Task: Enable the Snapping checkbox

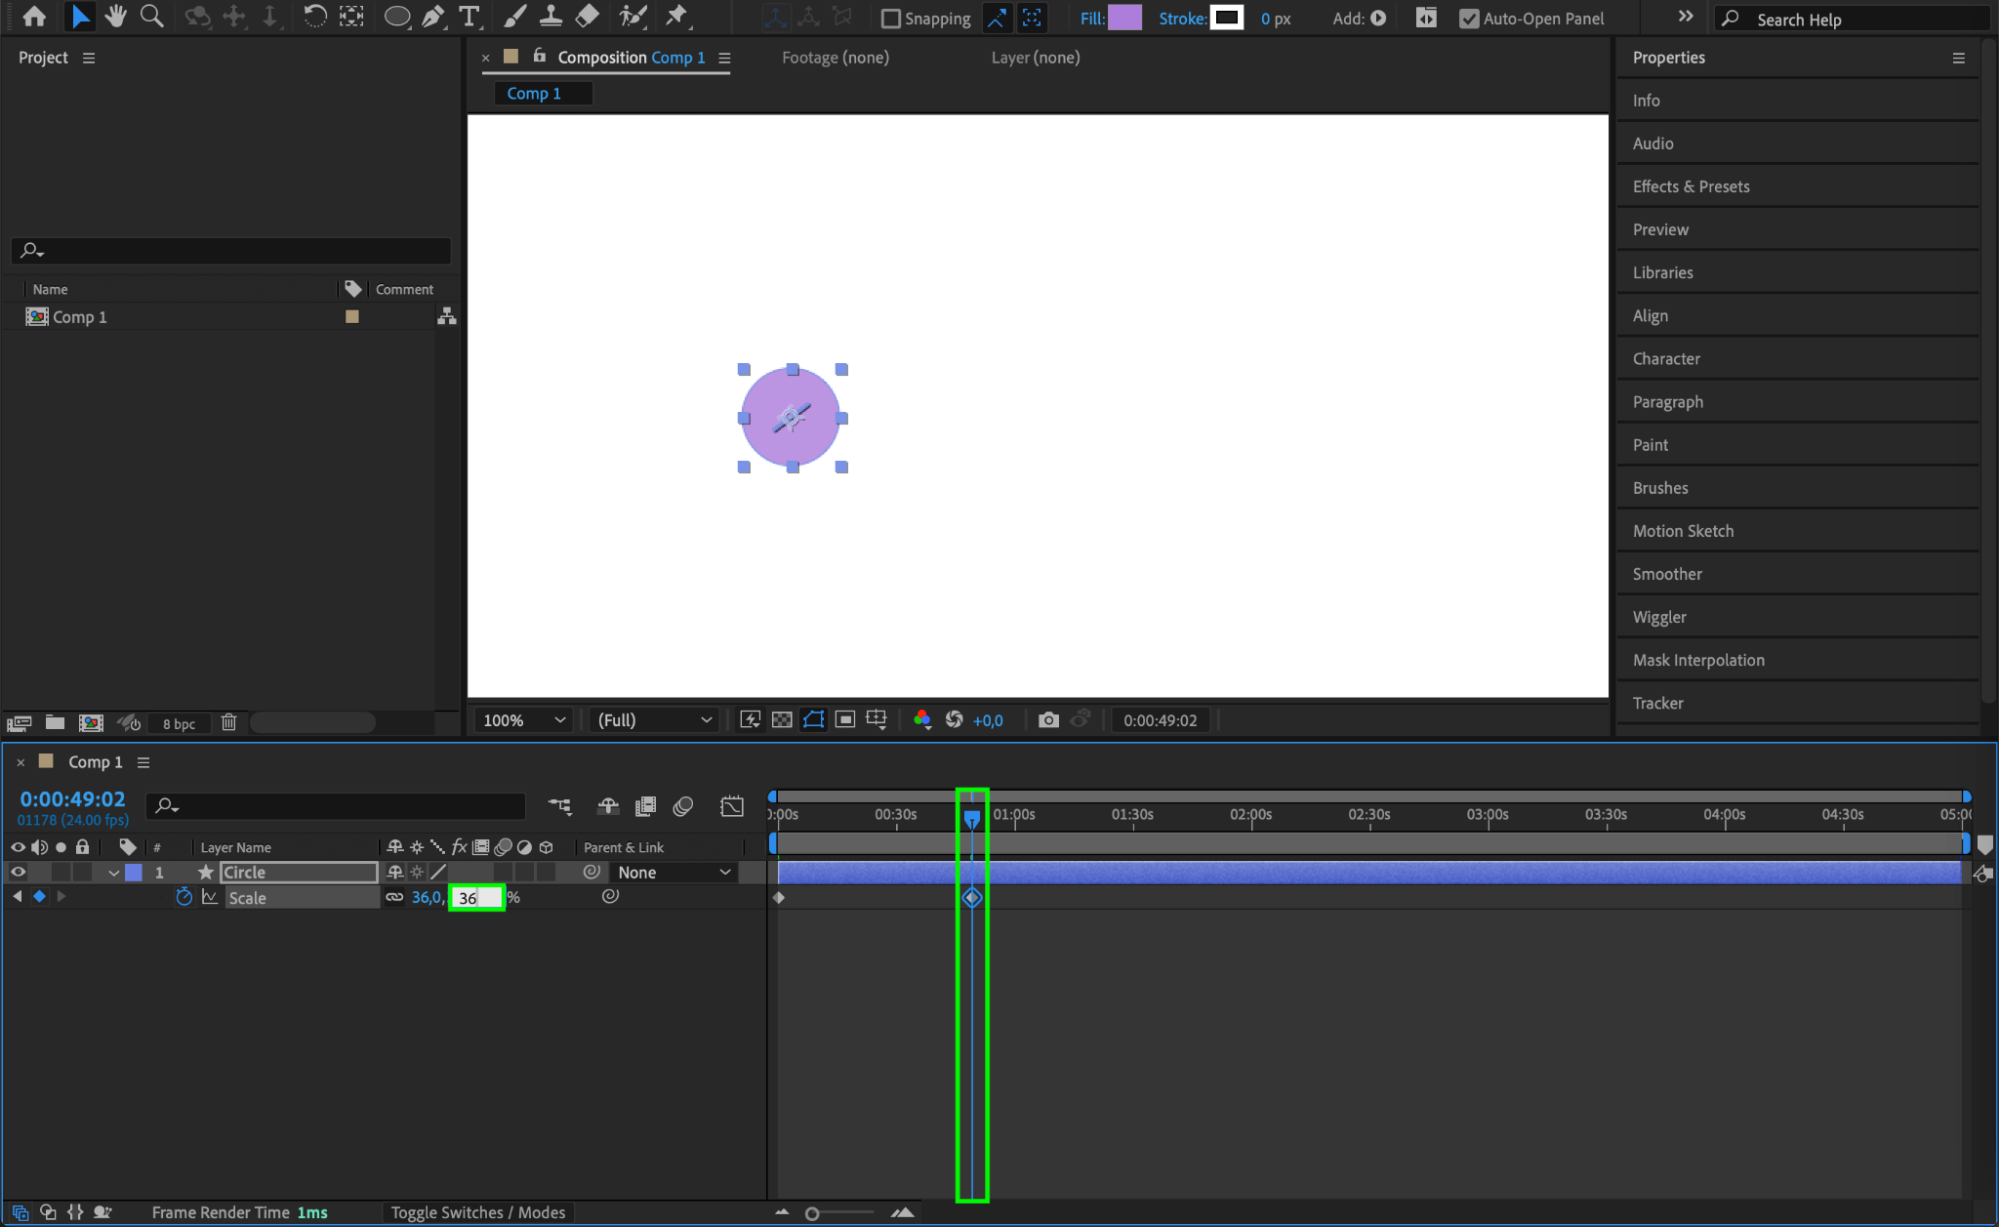Action: click(x=890, y=18)
